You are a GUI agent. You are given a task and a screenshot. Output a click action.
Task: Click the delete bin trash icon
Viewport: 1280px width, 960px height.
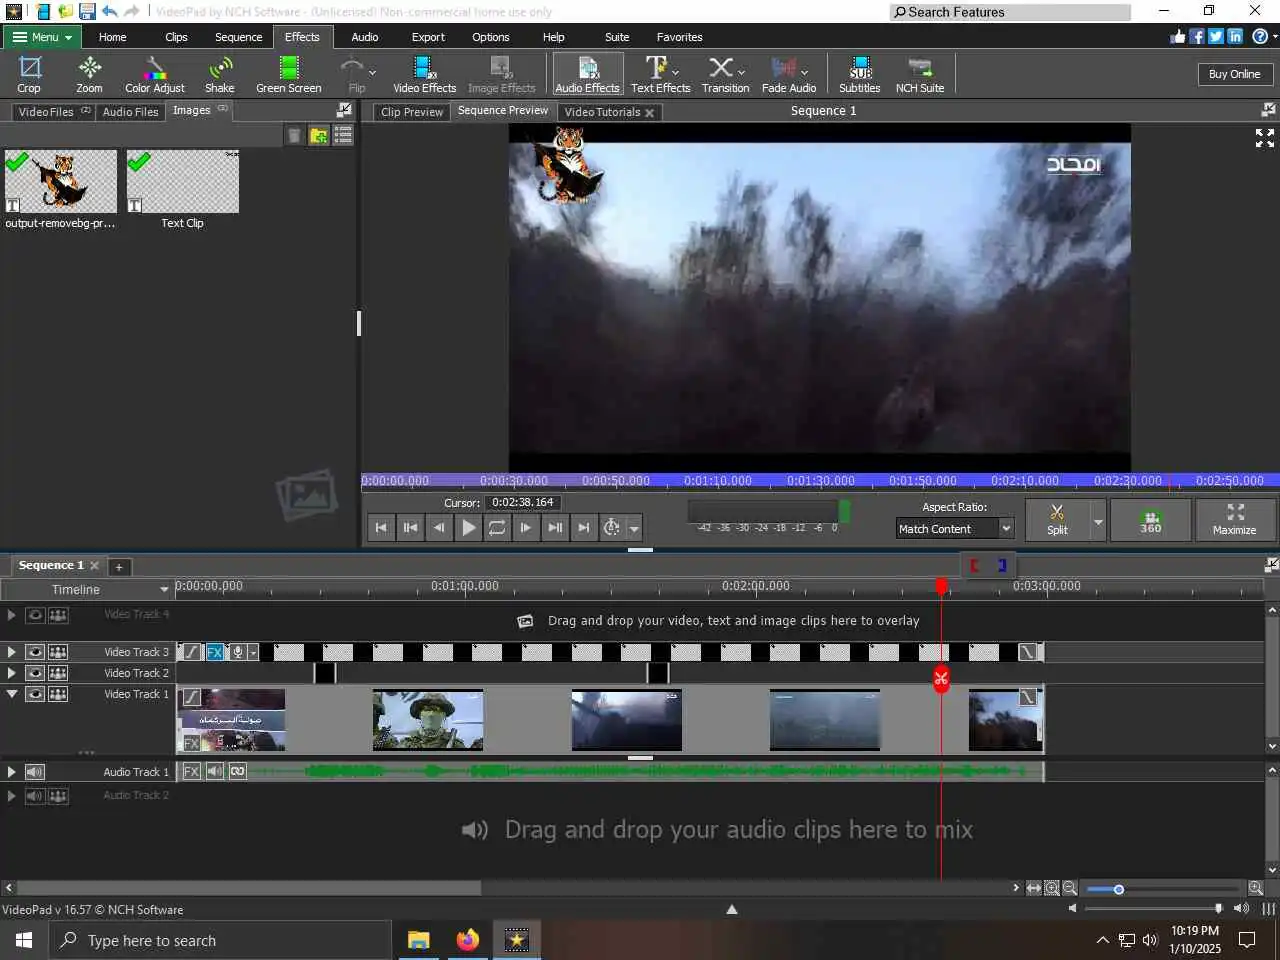pyautogui.click(x=294, y=135)
